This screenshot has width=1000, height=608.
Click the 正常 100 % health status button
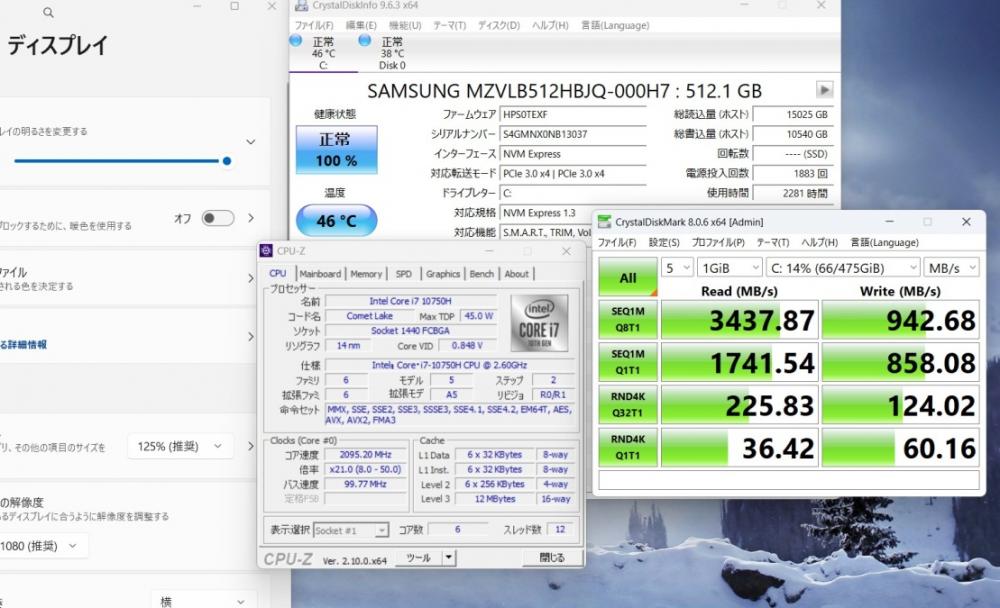pyautogui.click(x=336, y=150)
